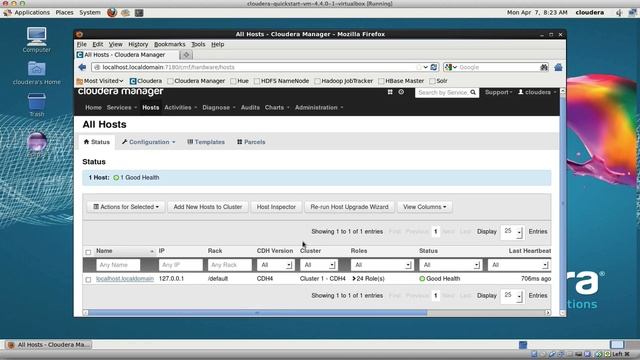Open the Administration dropdown menu
Screen dimensions: 640x360
click(x=319, y=108)
